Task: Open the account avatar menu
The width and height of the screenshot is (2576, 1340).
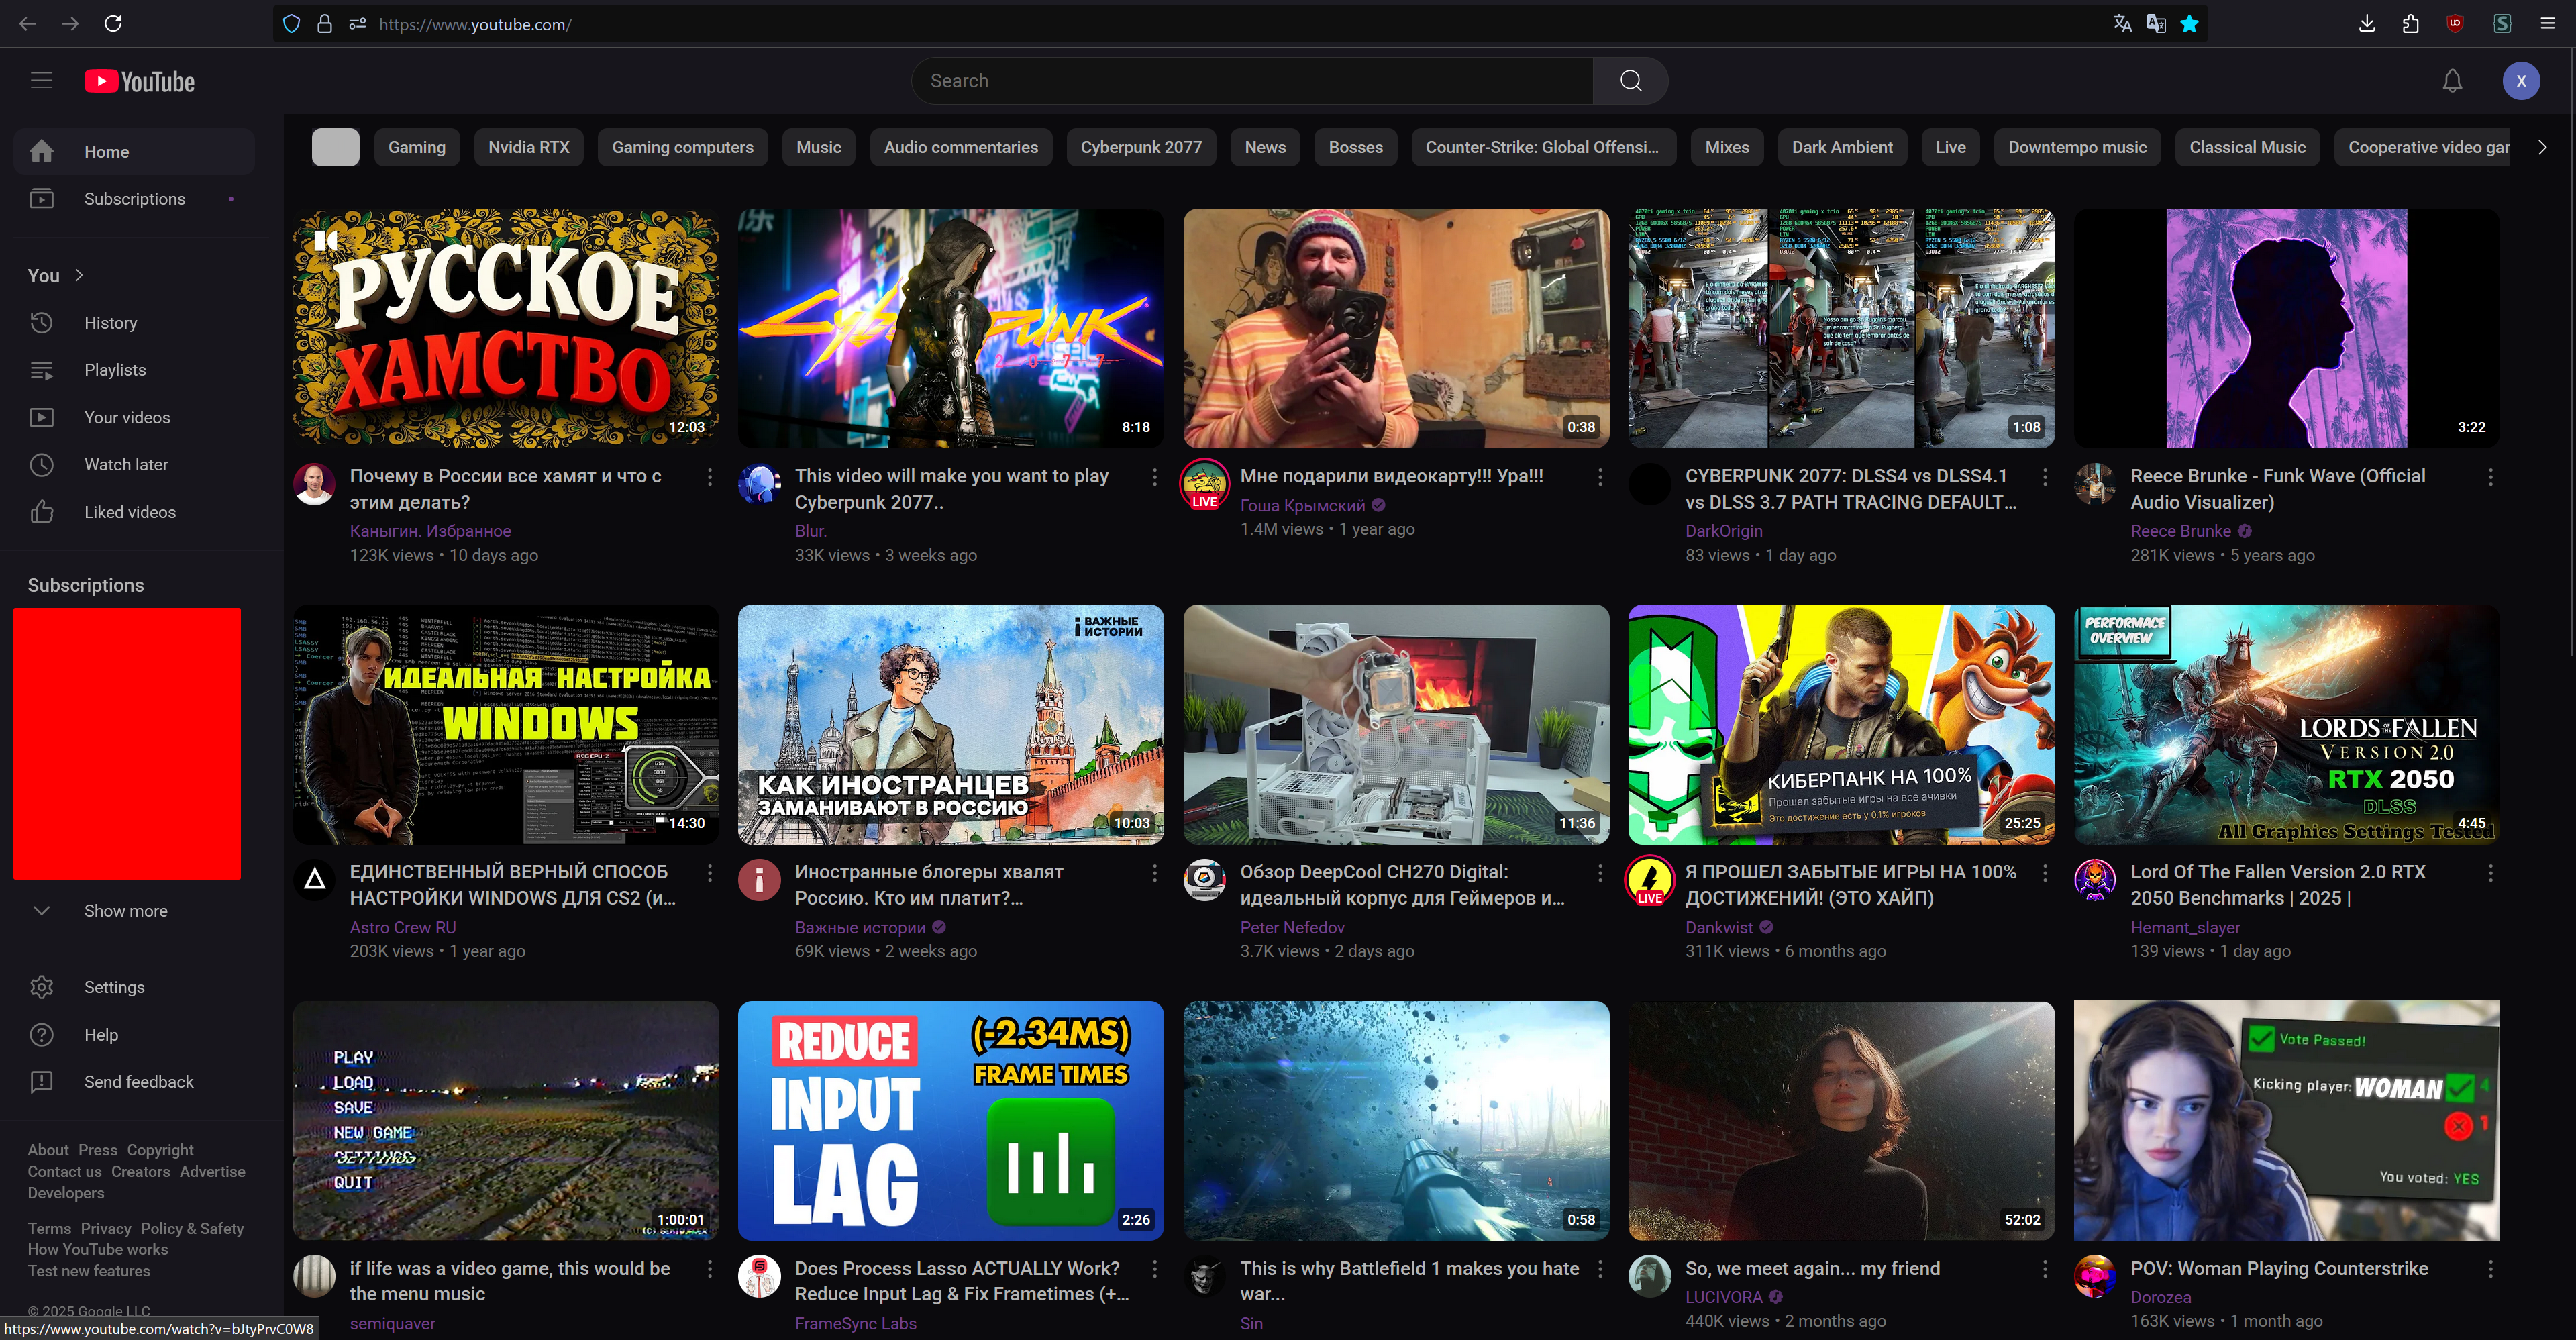Action: point(2521,81)
